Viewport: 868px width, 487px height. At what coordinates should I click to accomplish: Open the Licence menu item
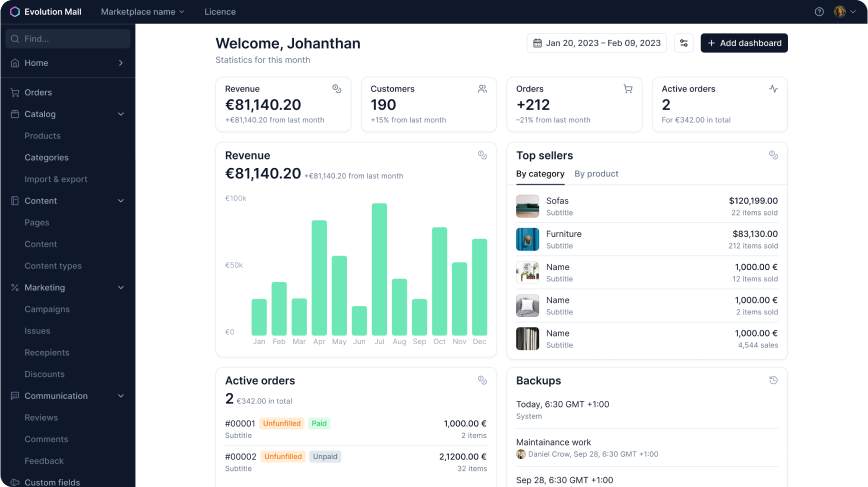click(x=220, y=12)
